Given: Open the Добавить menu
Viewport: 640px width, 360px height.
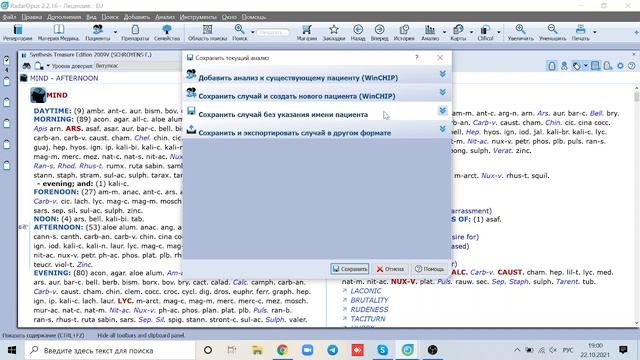Looking at the screenshot, I should 137,17.
